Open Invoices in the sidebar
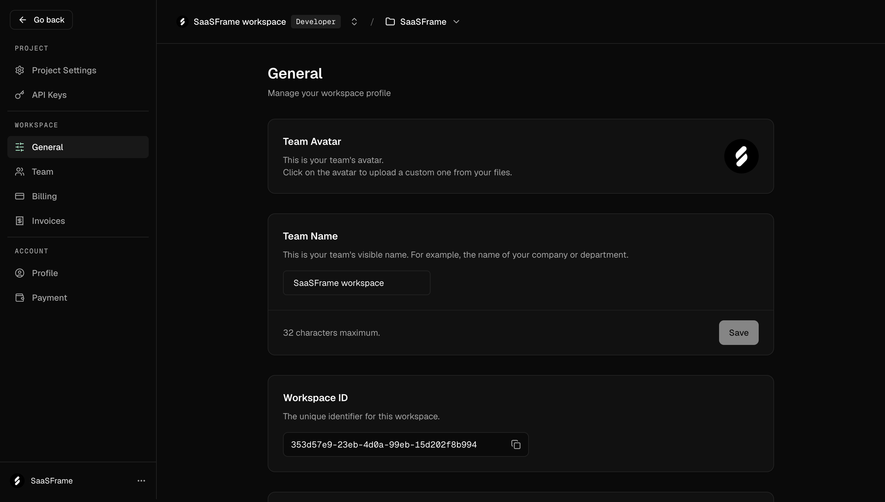The image size is (885, 502). coord(78,221)
